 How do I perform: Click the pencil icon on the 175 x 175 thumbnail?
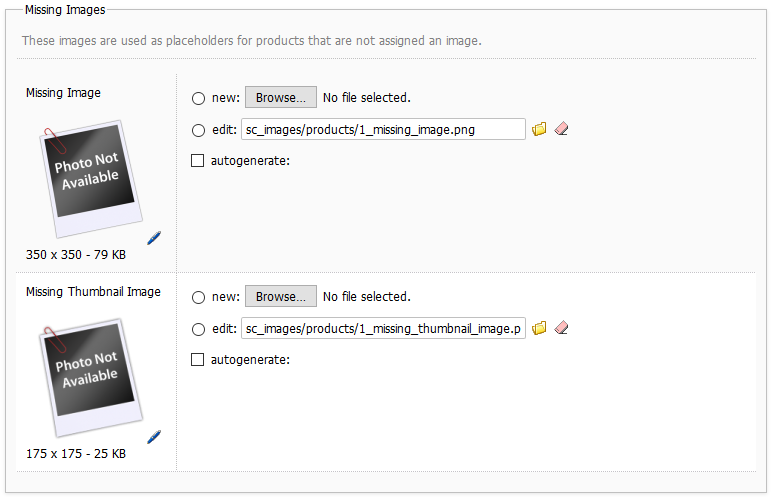tap(154, 436)
